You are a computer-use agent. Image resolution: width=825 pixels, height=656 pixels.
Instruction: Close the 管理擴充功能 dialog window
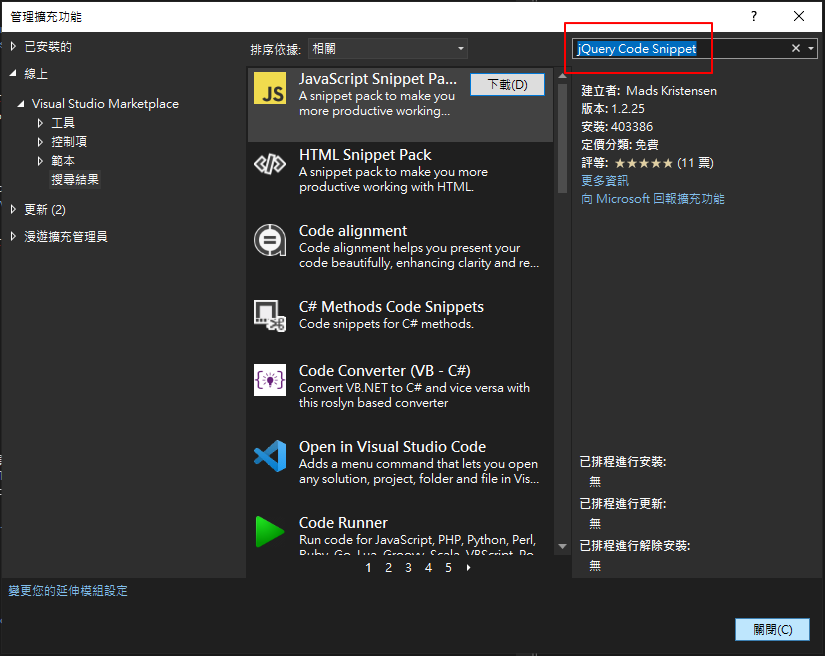(799, 16)
